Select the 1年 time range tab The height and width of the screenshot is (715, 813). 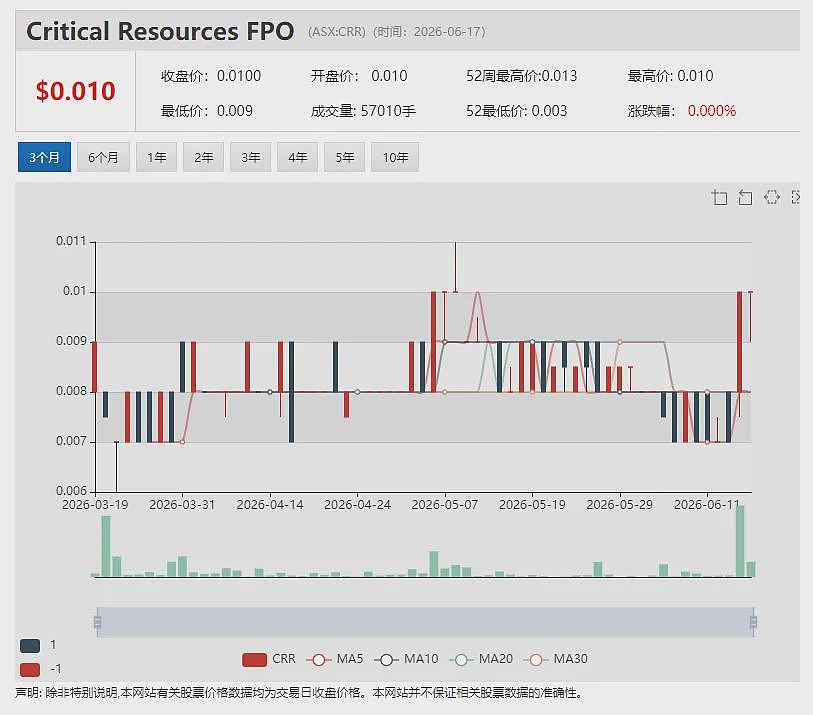point(156,157)
